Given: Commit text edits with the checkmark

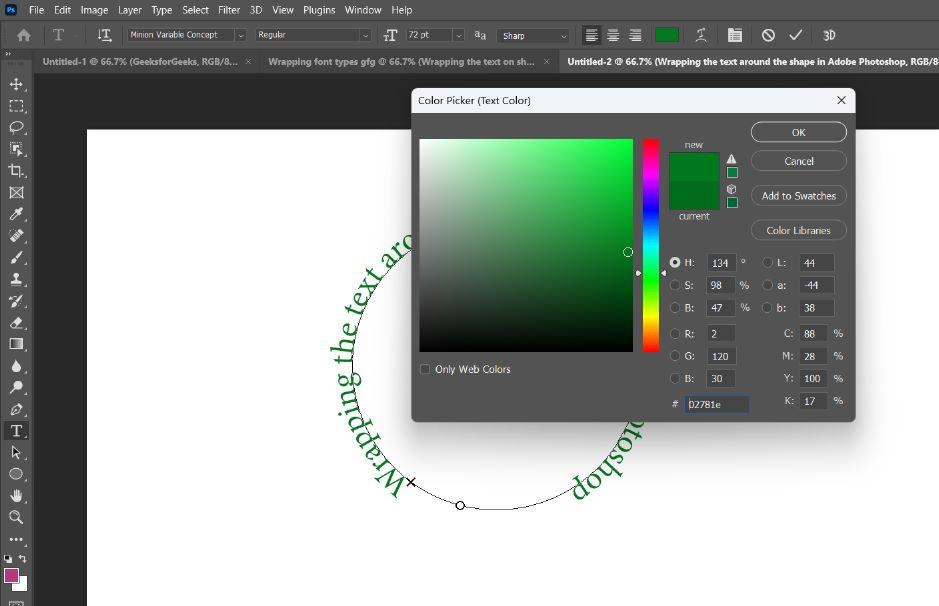Looking at the screenshot, I should [796, 35].
